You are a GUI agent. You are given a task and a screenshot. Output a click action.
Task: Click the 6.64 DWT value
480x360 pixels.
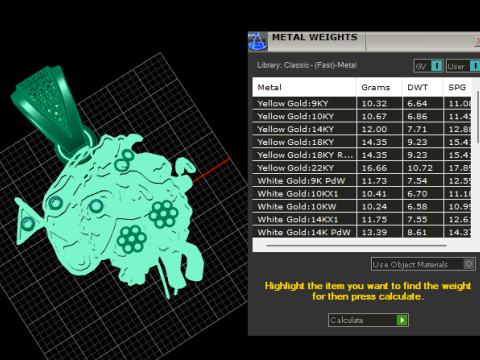417,103
